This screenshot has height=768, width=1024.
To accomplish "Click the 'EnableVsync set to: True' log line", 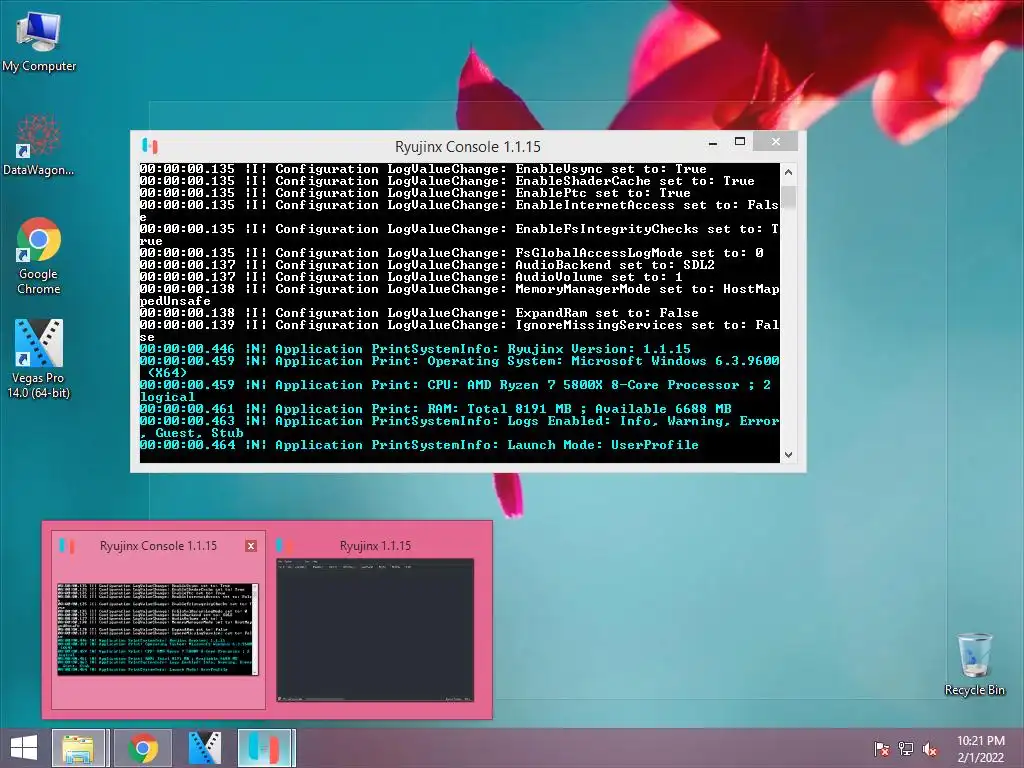I will click(423, 169).
